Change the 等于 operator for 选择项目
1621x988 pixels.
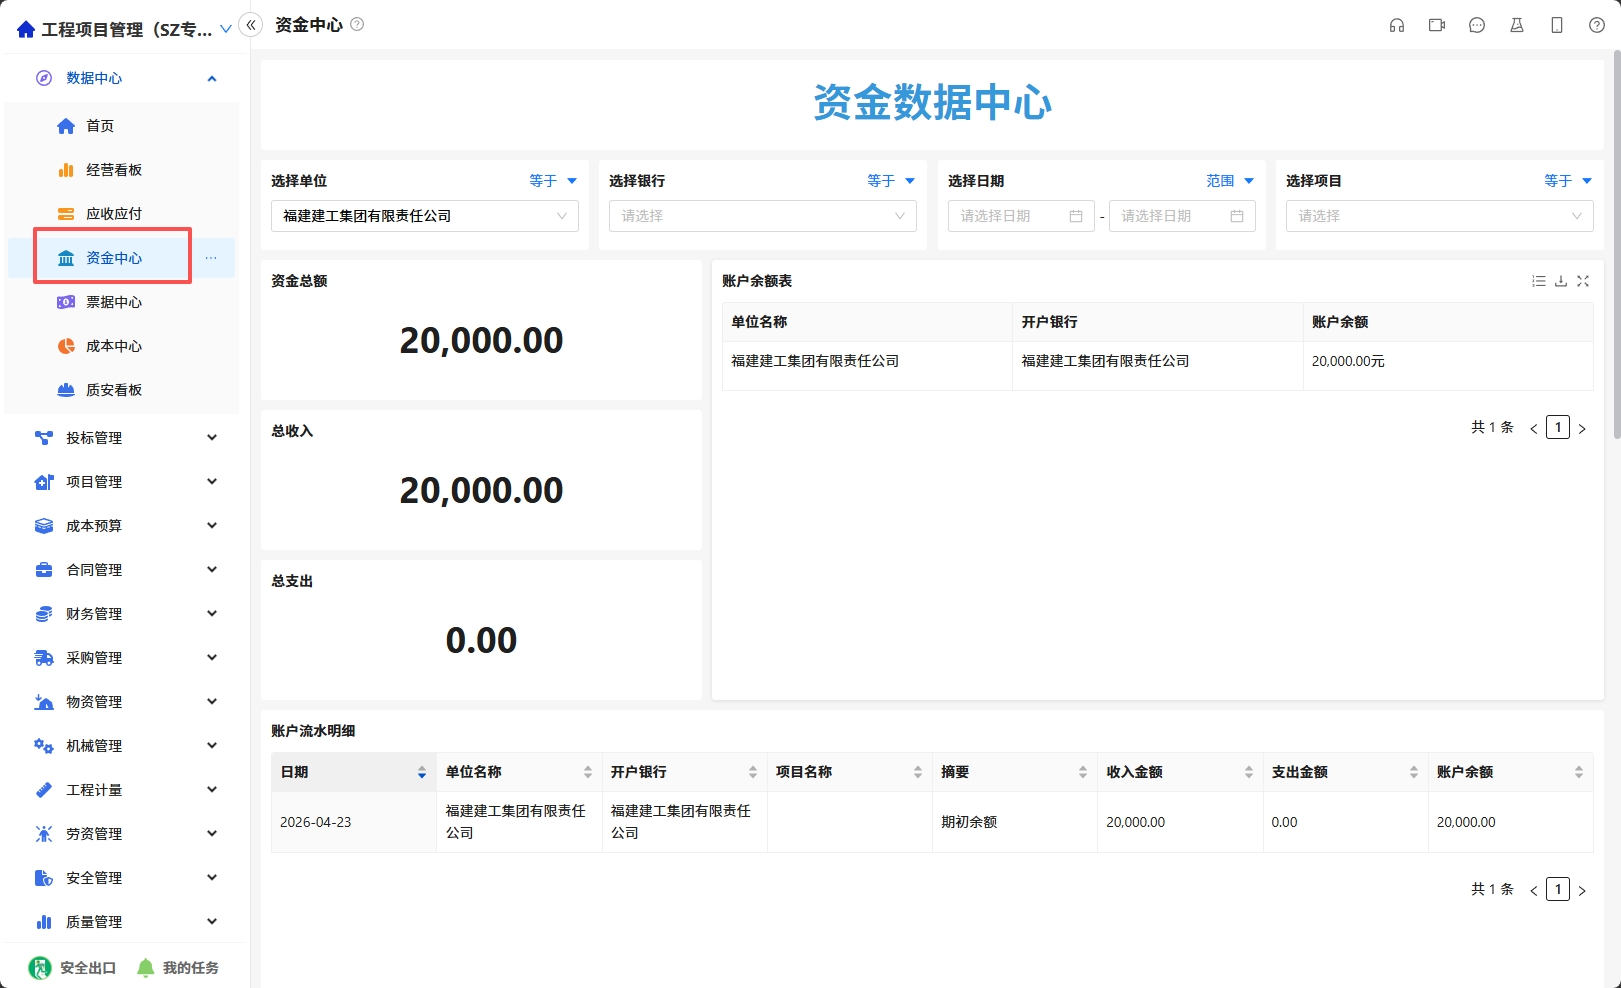(1568, 181)
